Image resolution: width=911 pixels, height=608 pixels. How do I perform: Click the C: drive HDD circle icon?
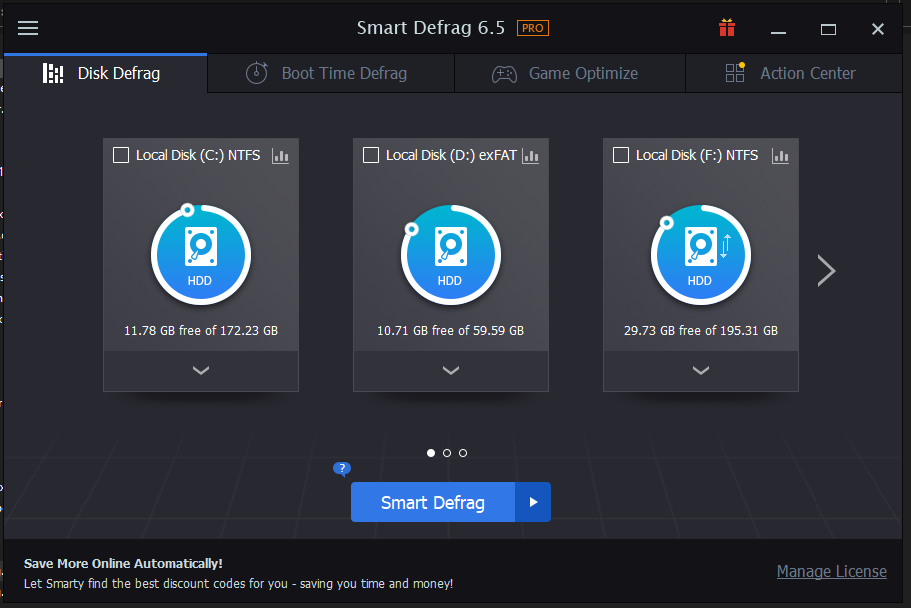(x=201, y=255)
